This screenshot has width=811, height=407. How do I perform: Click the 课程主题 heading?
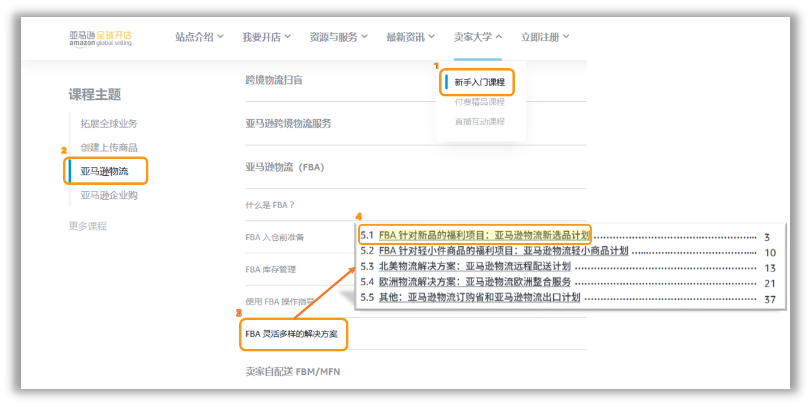point(95,95)
